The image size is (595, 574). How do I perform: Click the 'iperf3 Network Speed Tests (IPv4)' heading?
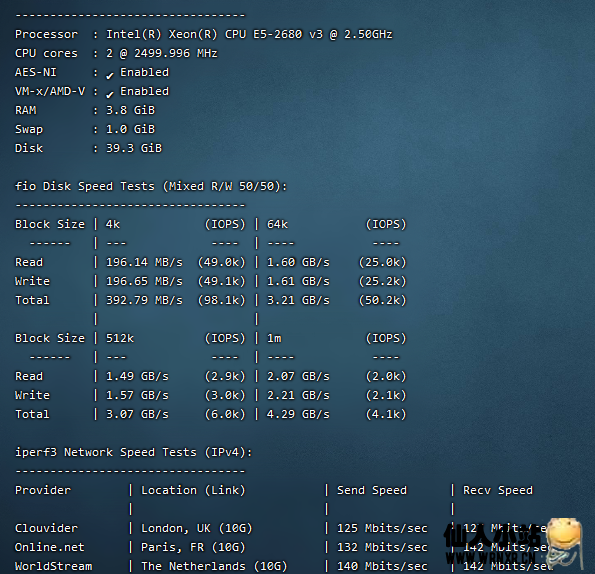[134, 452]
